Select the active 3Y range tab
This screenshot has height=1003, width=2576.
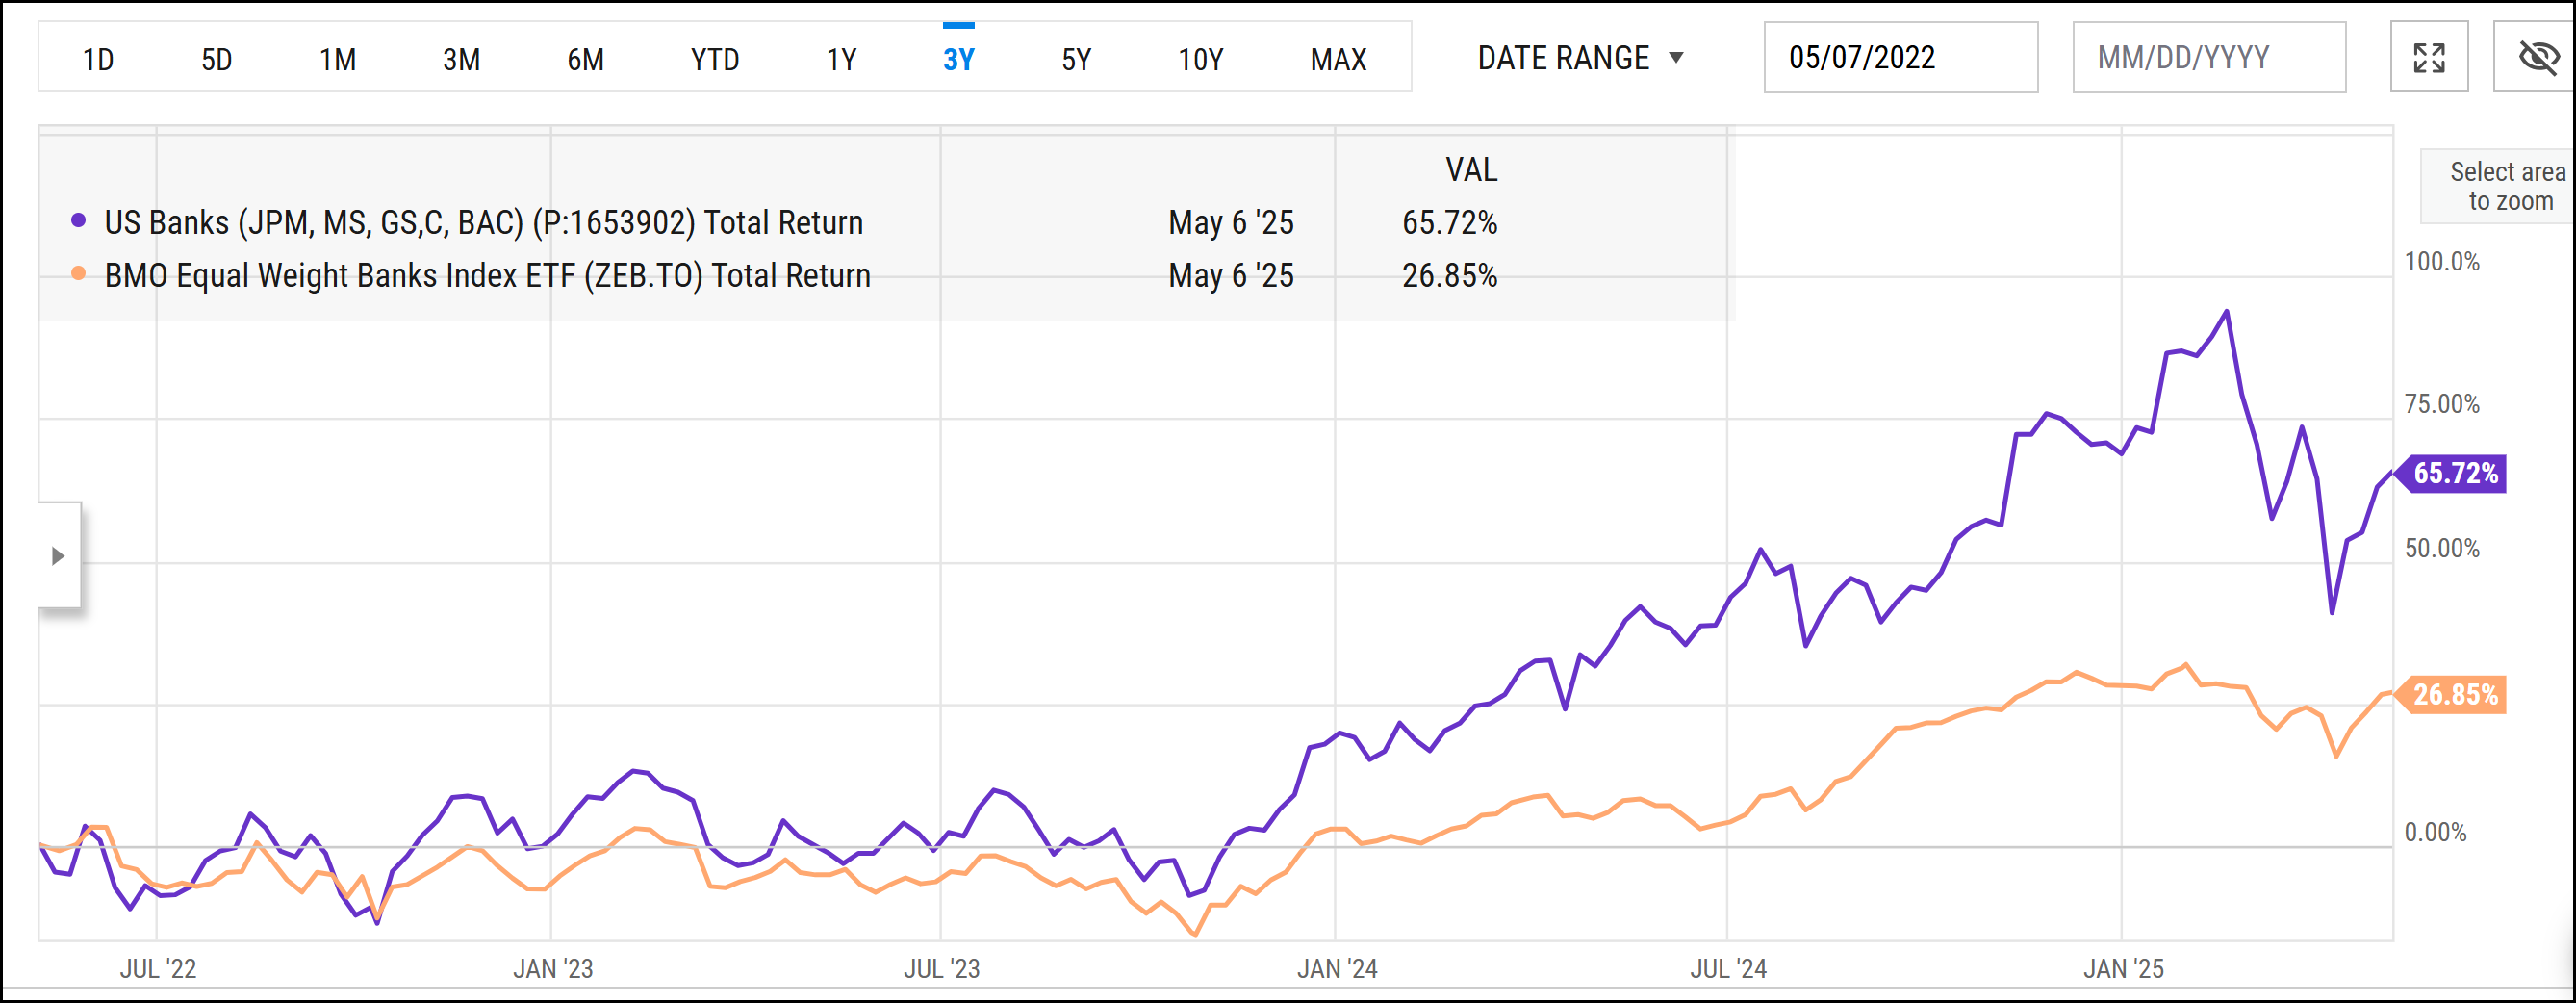point(958,59)
